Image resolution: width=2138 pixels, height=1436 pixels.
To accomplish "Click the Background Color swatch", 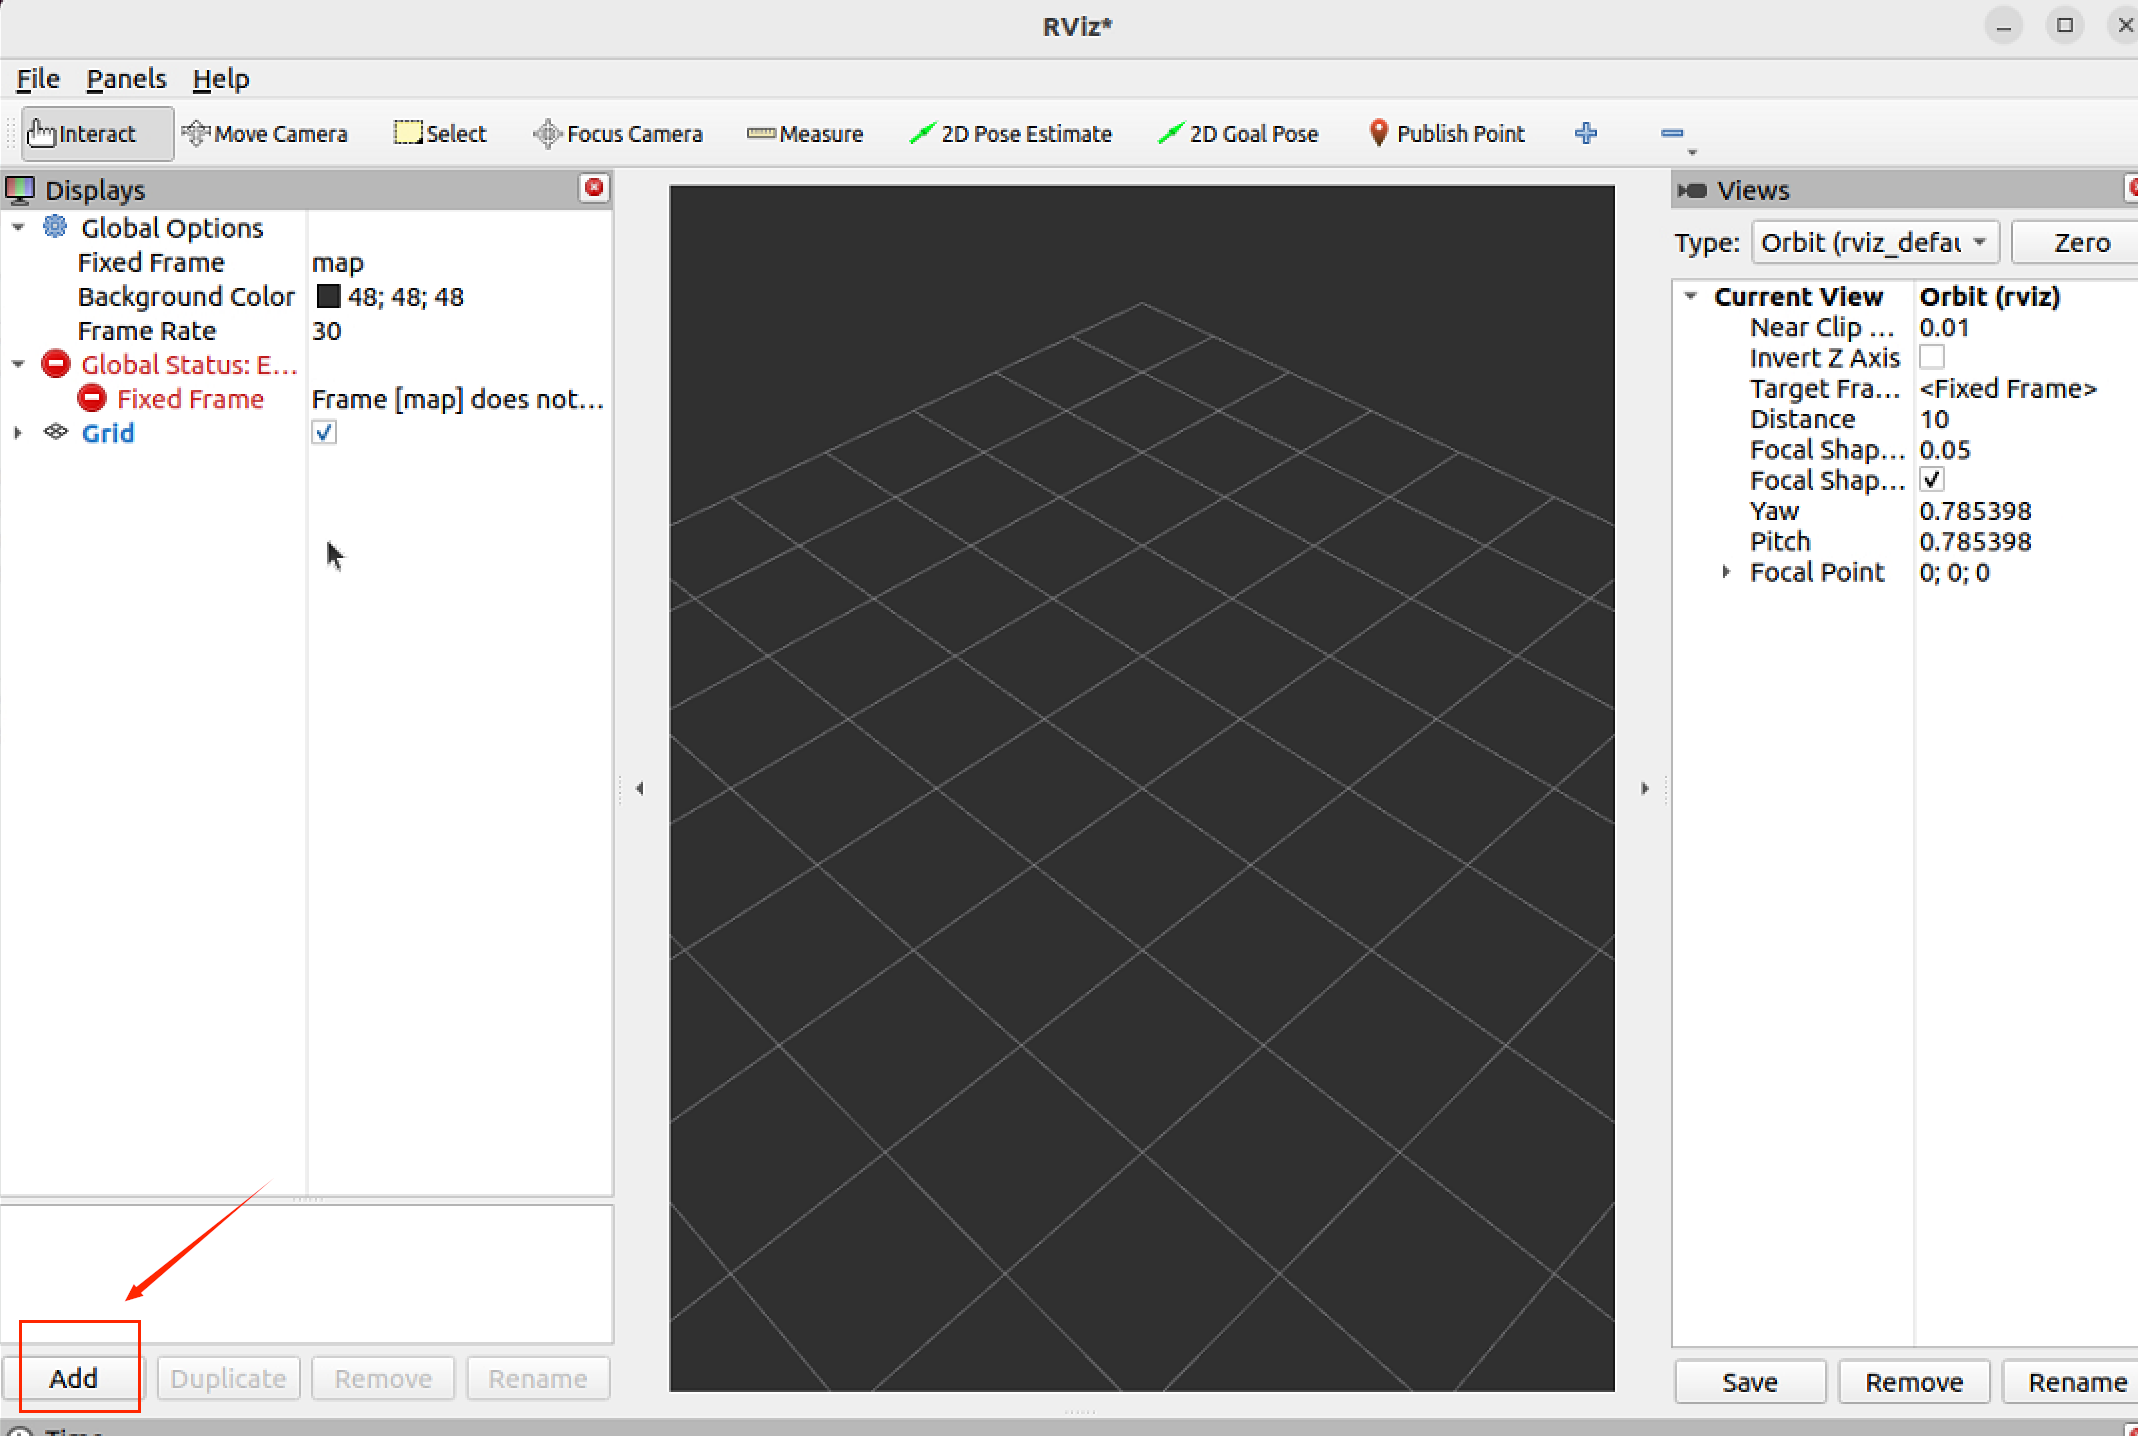I will pyautogui.click(x=328, y=297).
